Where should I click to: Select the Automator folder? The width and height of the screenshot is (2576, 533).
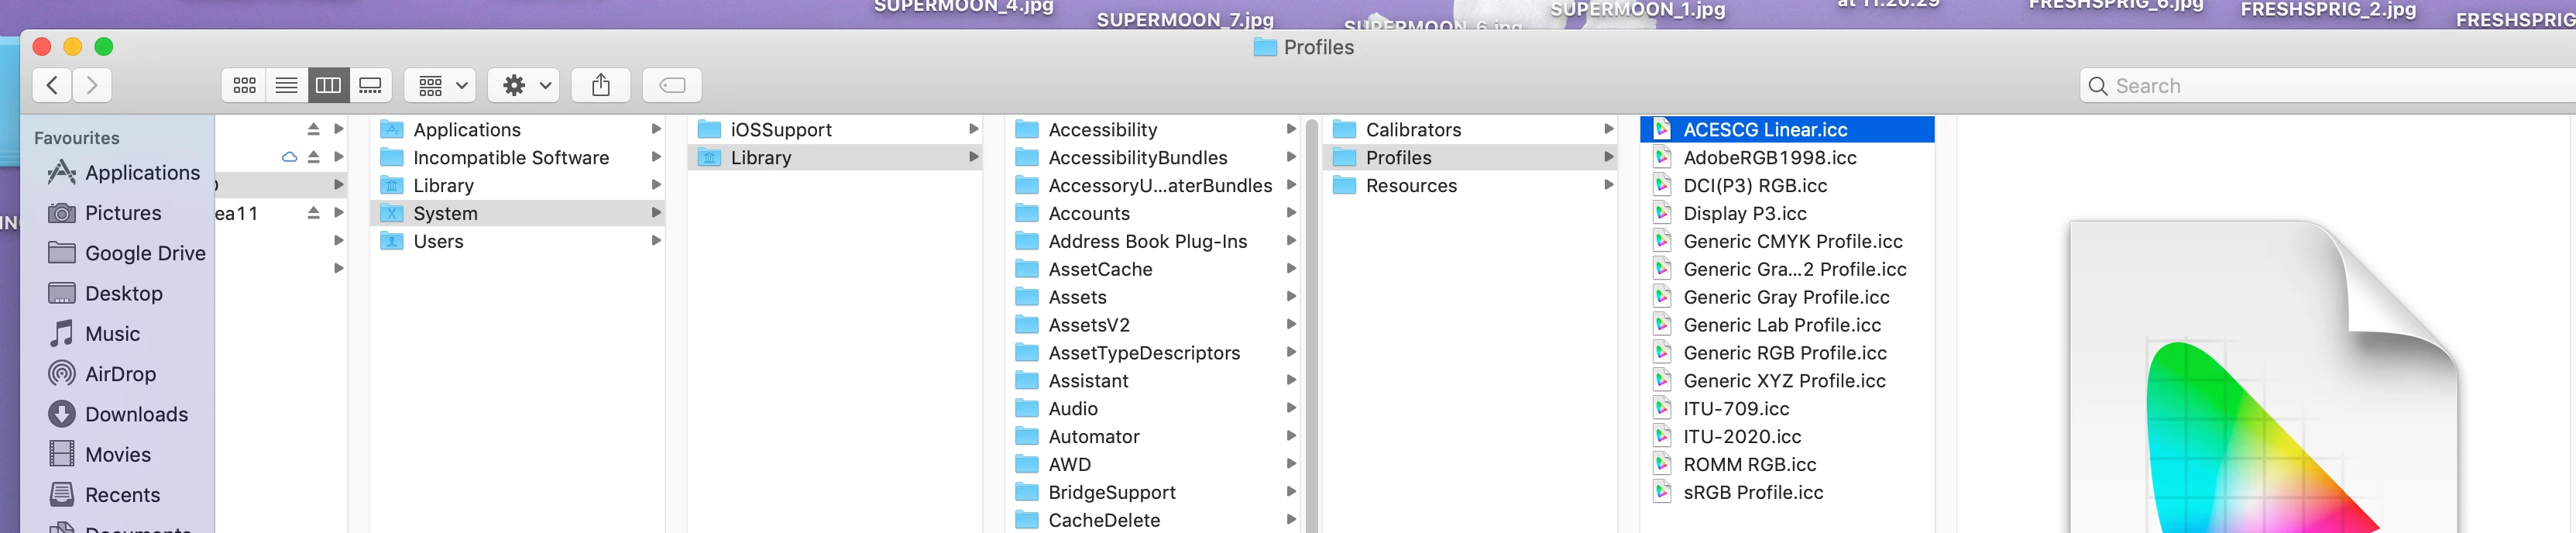[1153, 438]
